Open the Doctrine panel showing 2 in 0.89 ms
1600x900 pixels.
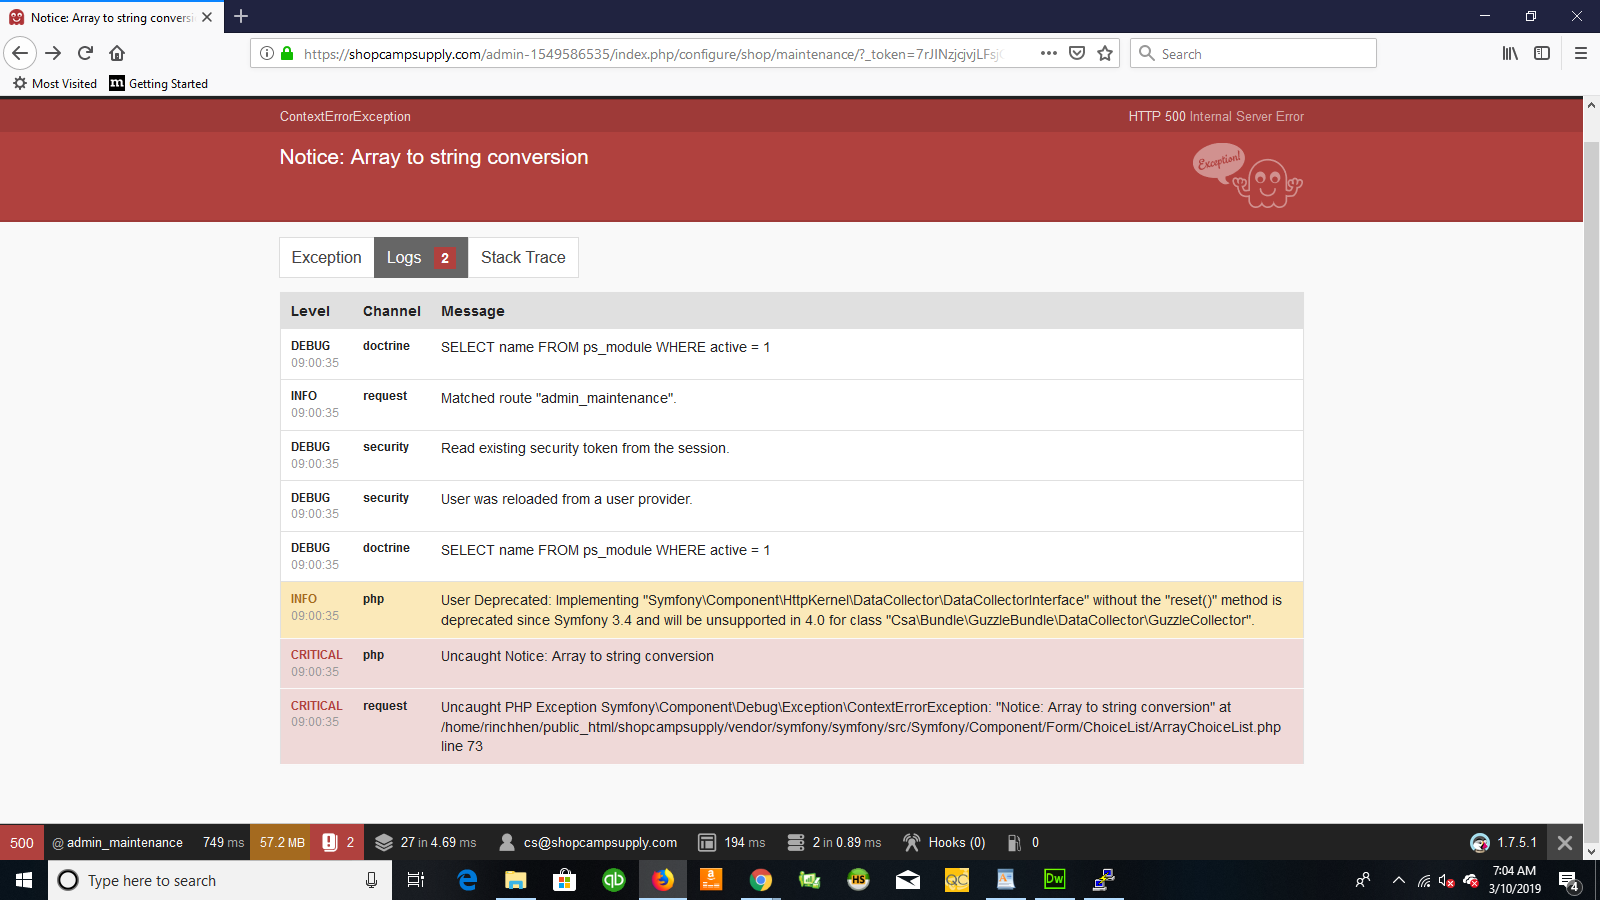(834, 842)
